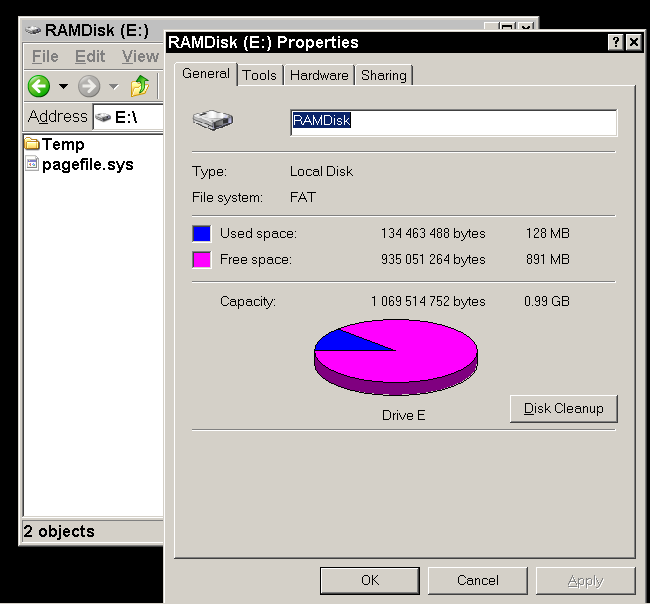Switch to the Sharing tab
This screenshot has height=605, width=650.
point(383,75)
